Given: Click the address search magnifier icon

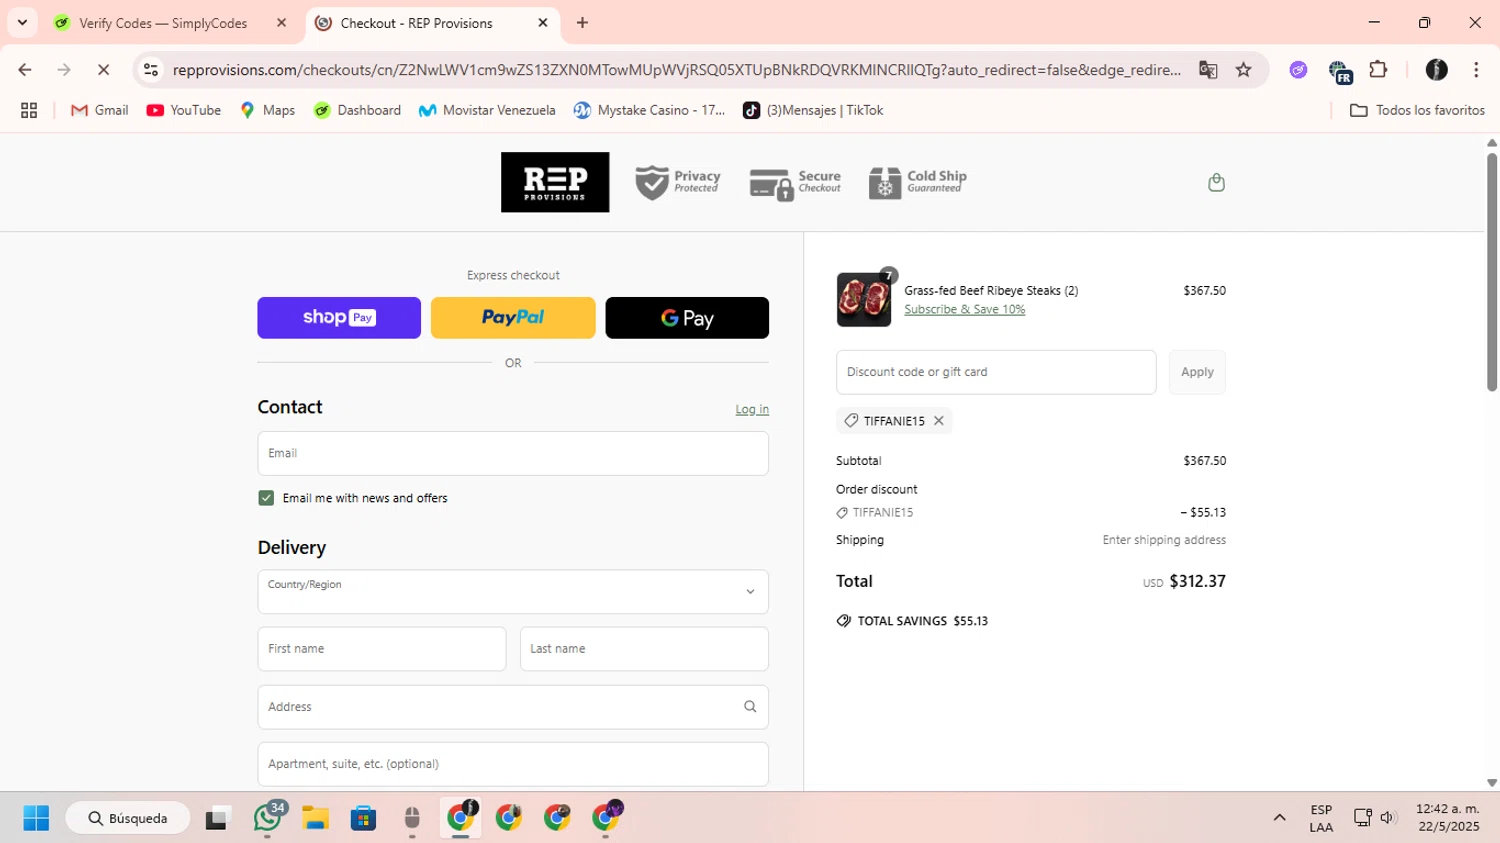Looking at the screenshot, I should 750,707.
